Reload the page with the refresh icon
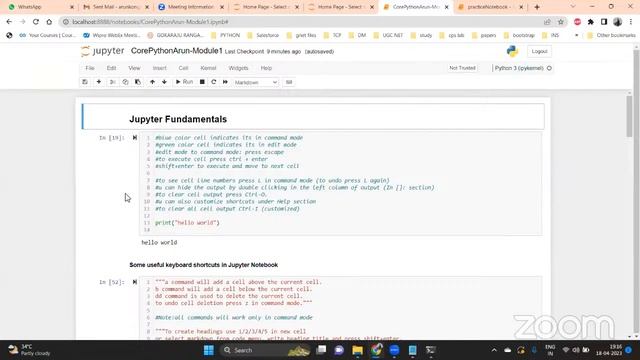The height and width of the screenshot is (360, 640). [36, 22]
